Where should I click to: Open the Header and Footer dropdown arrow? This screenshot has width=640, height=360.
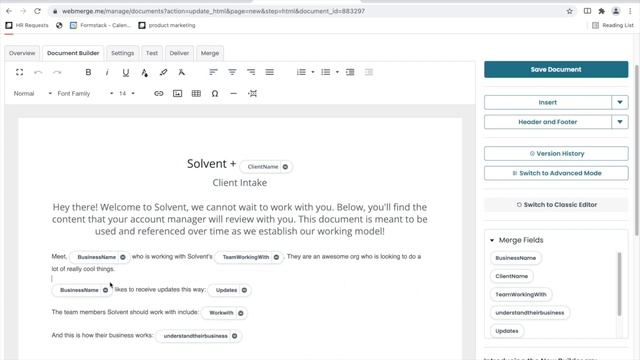(x=620, y=122)
